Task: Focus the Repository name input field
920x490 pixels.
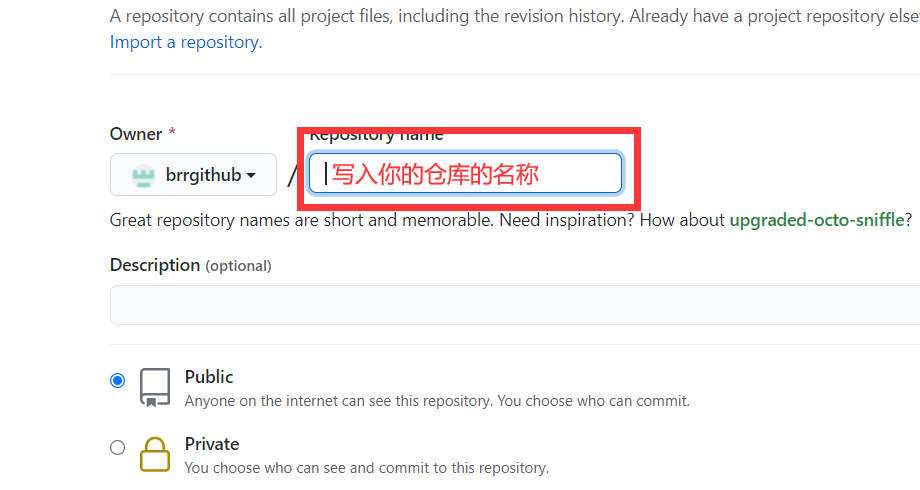Action: click(465, 173)
